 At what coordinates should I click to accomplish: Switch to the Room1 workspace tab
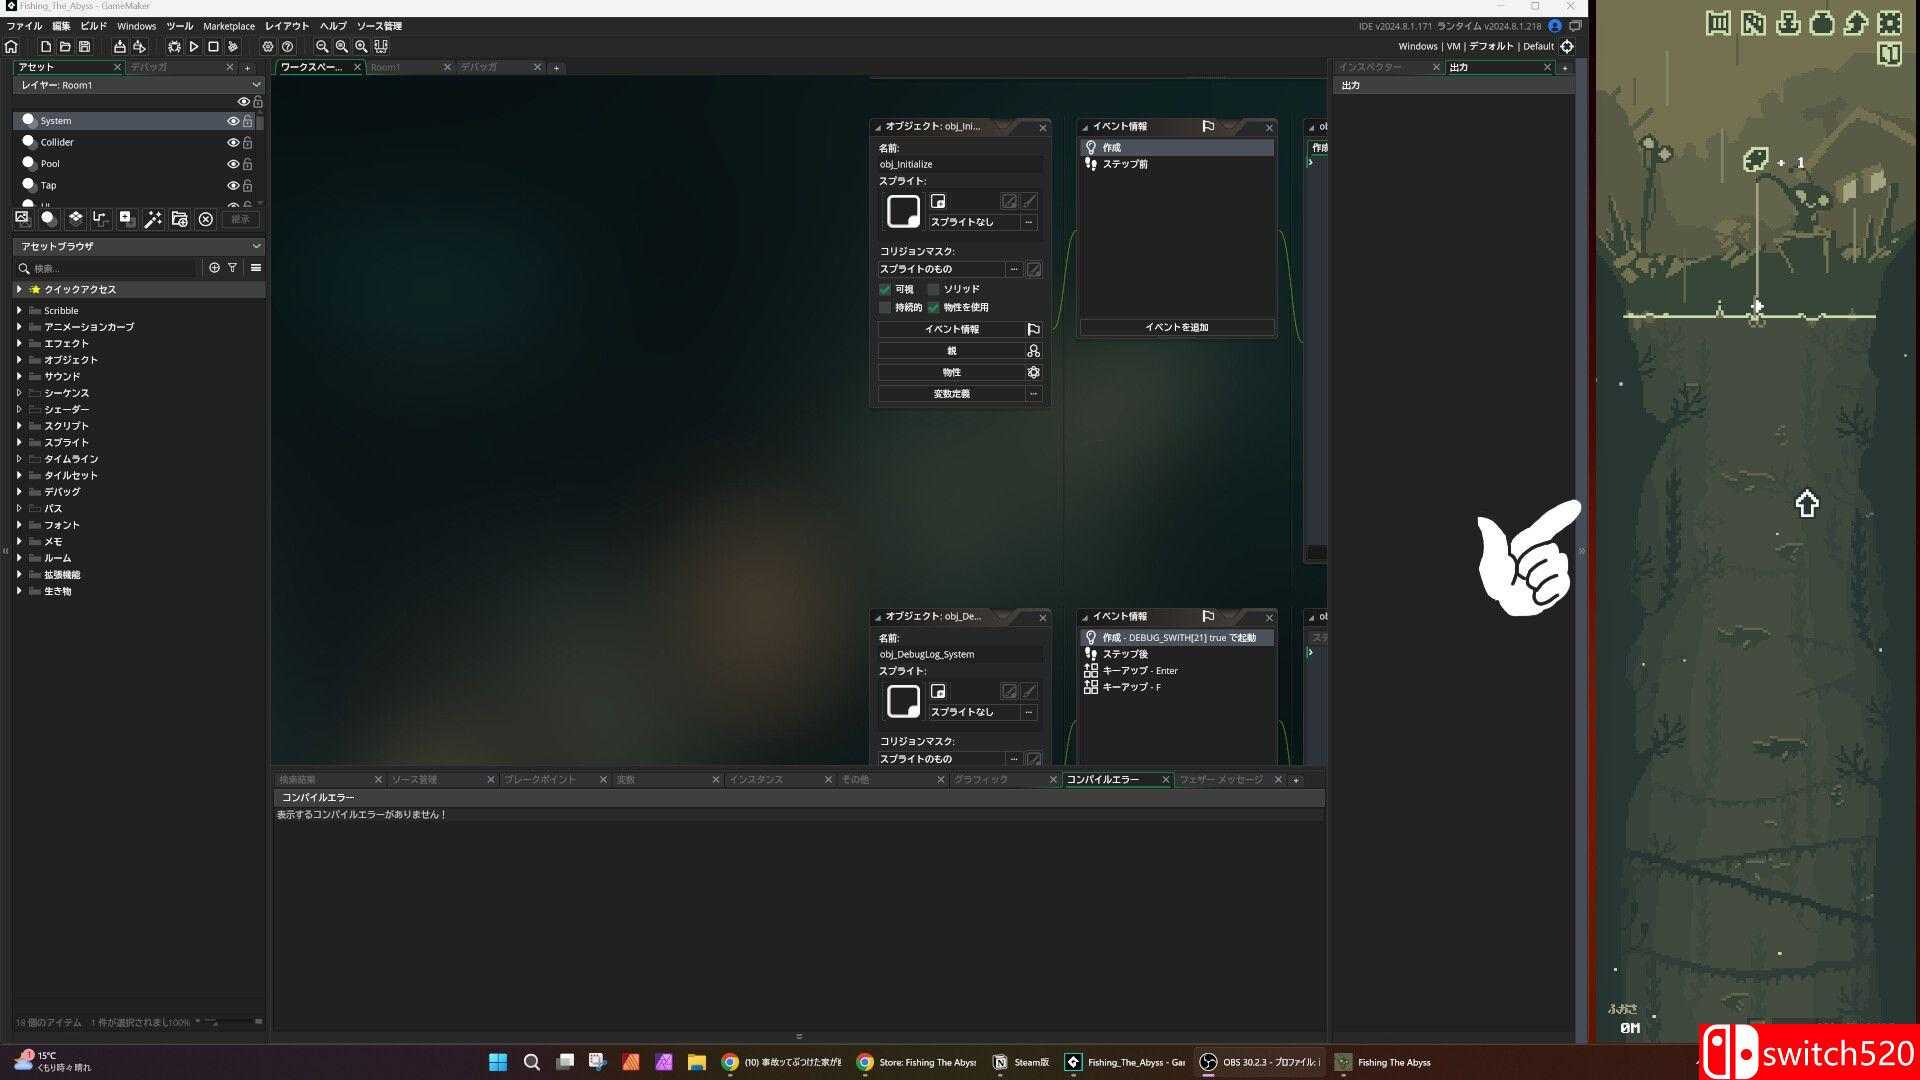click(x=386, y=67)
